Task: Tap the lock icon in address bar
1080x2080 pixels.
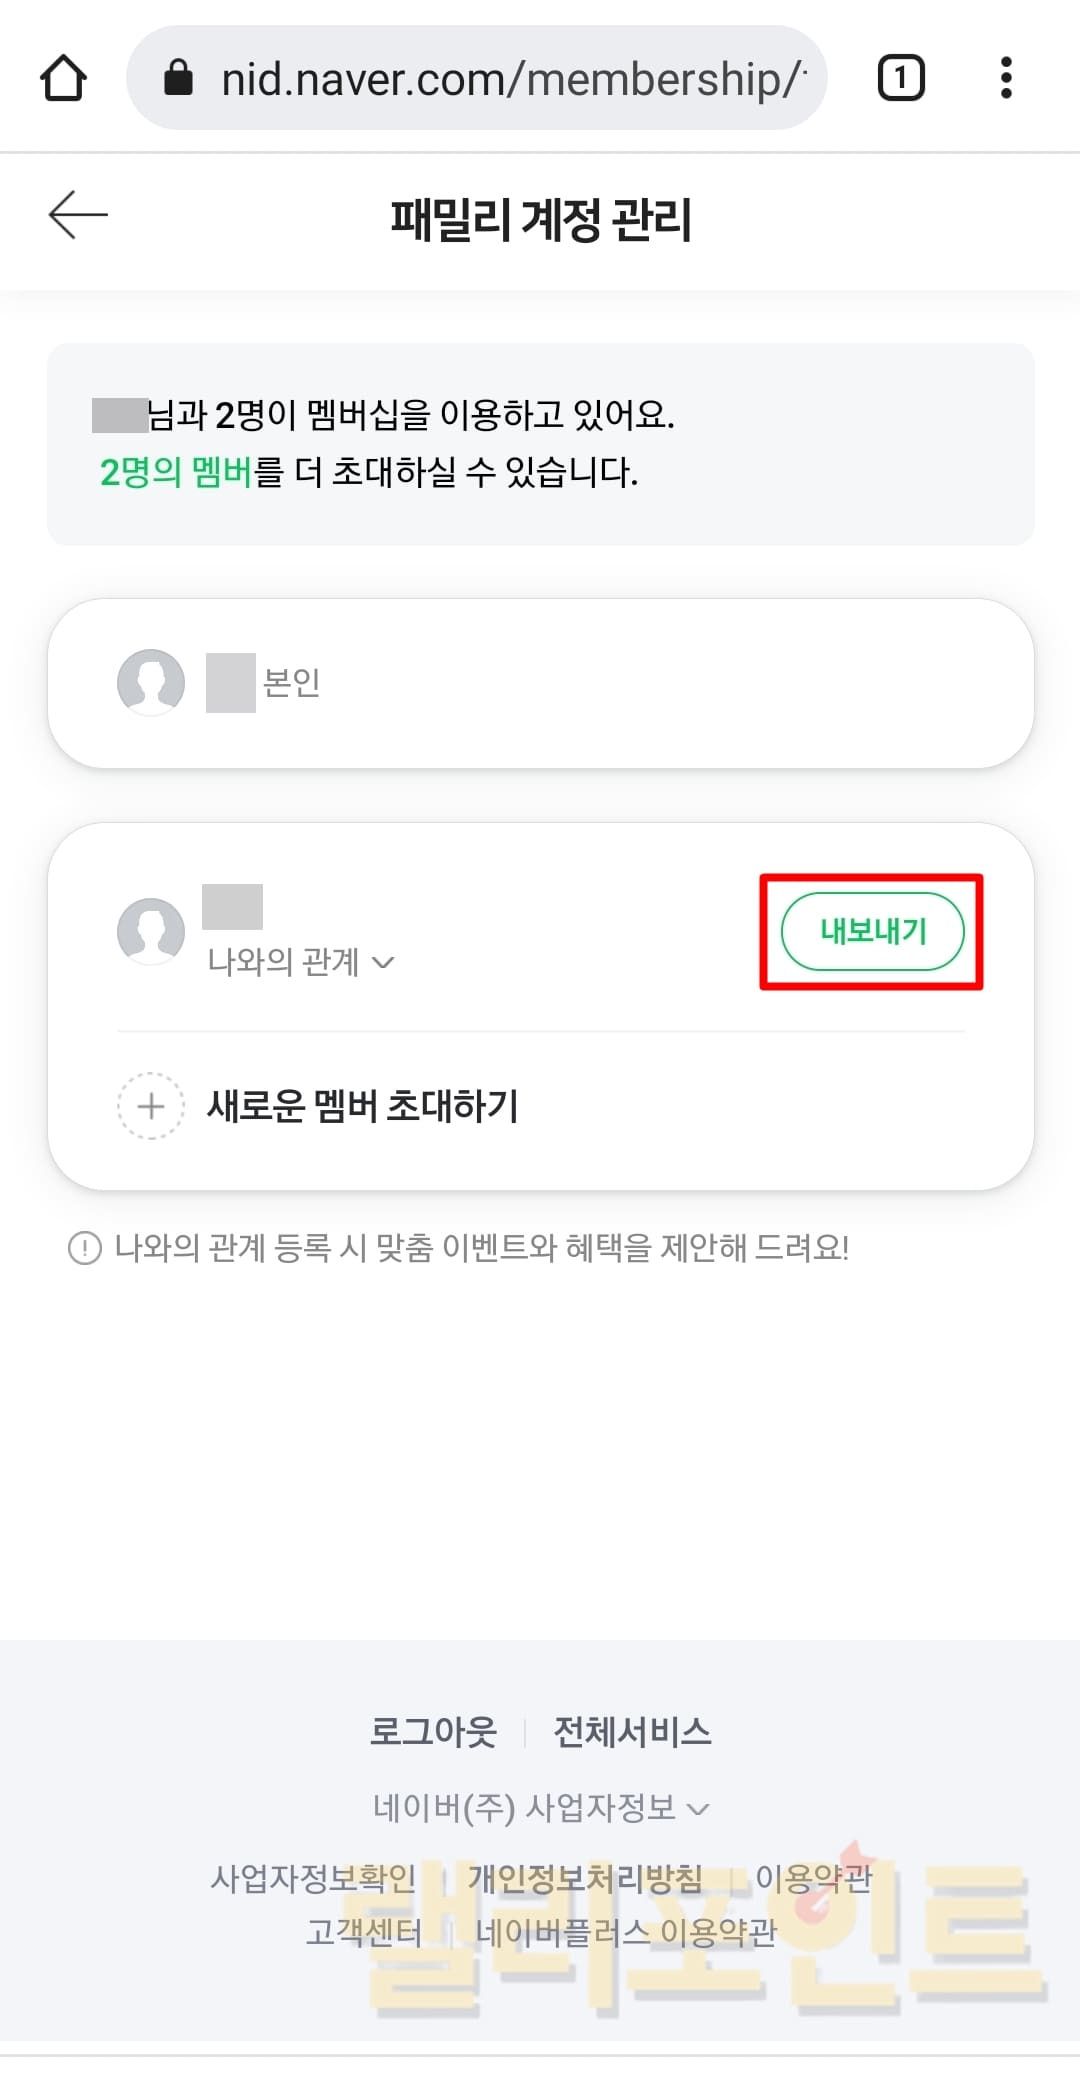Action: pyautogui.click(x=178, y=78)
